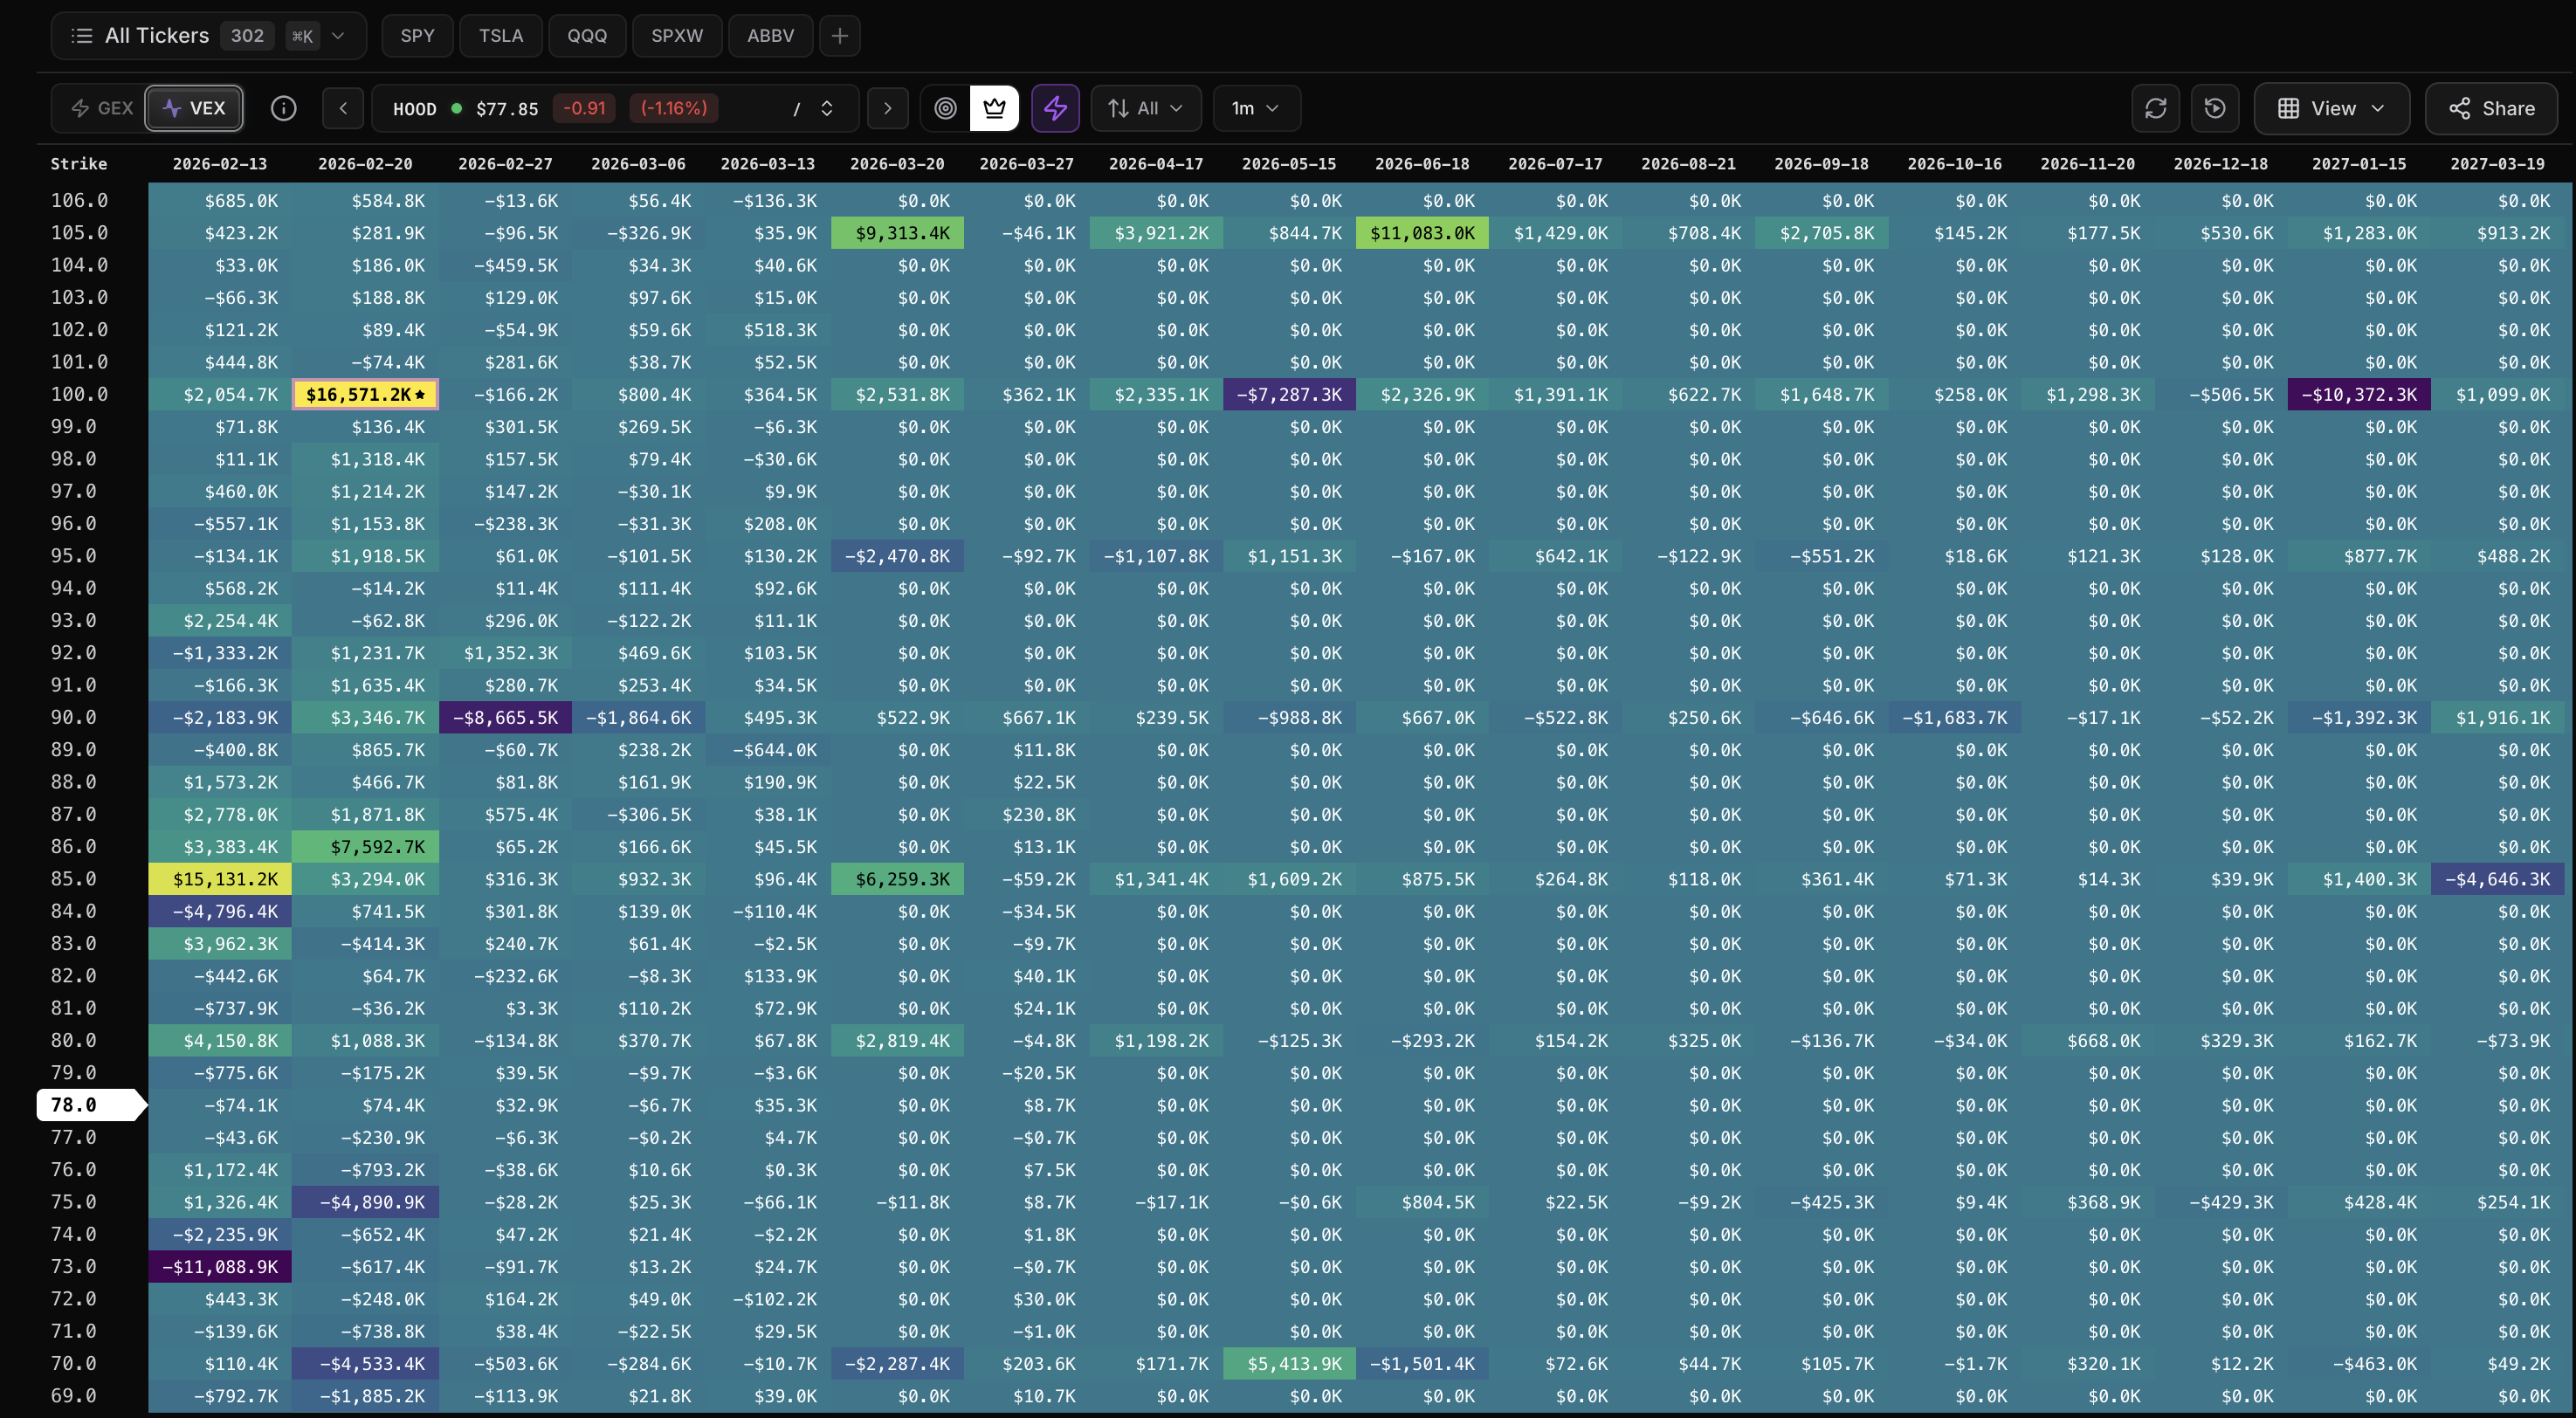This screenshot has width=2576, height=1418.
Task: Click the target concentric circles icon
Action: pyautogui.click(x=945, y=108)
